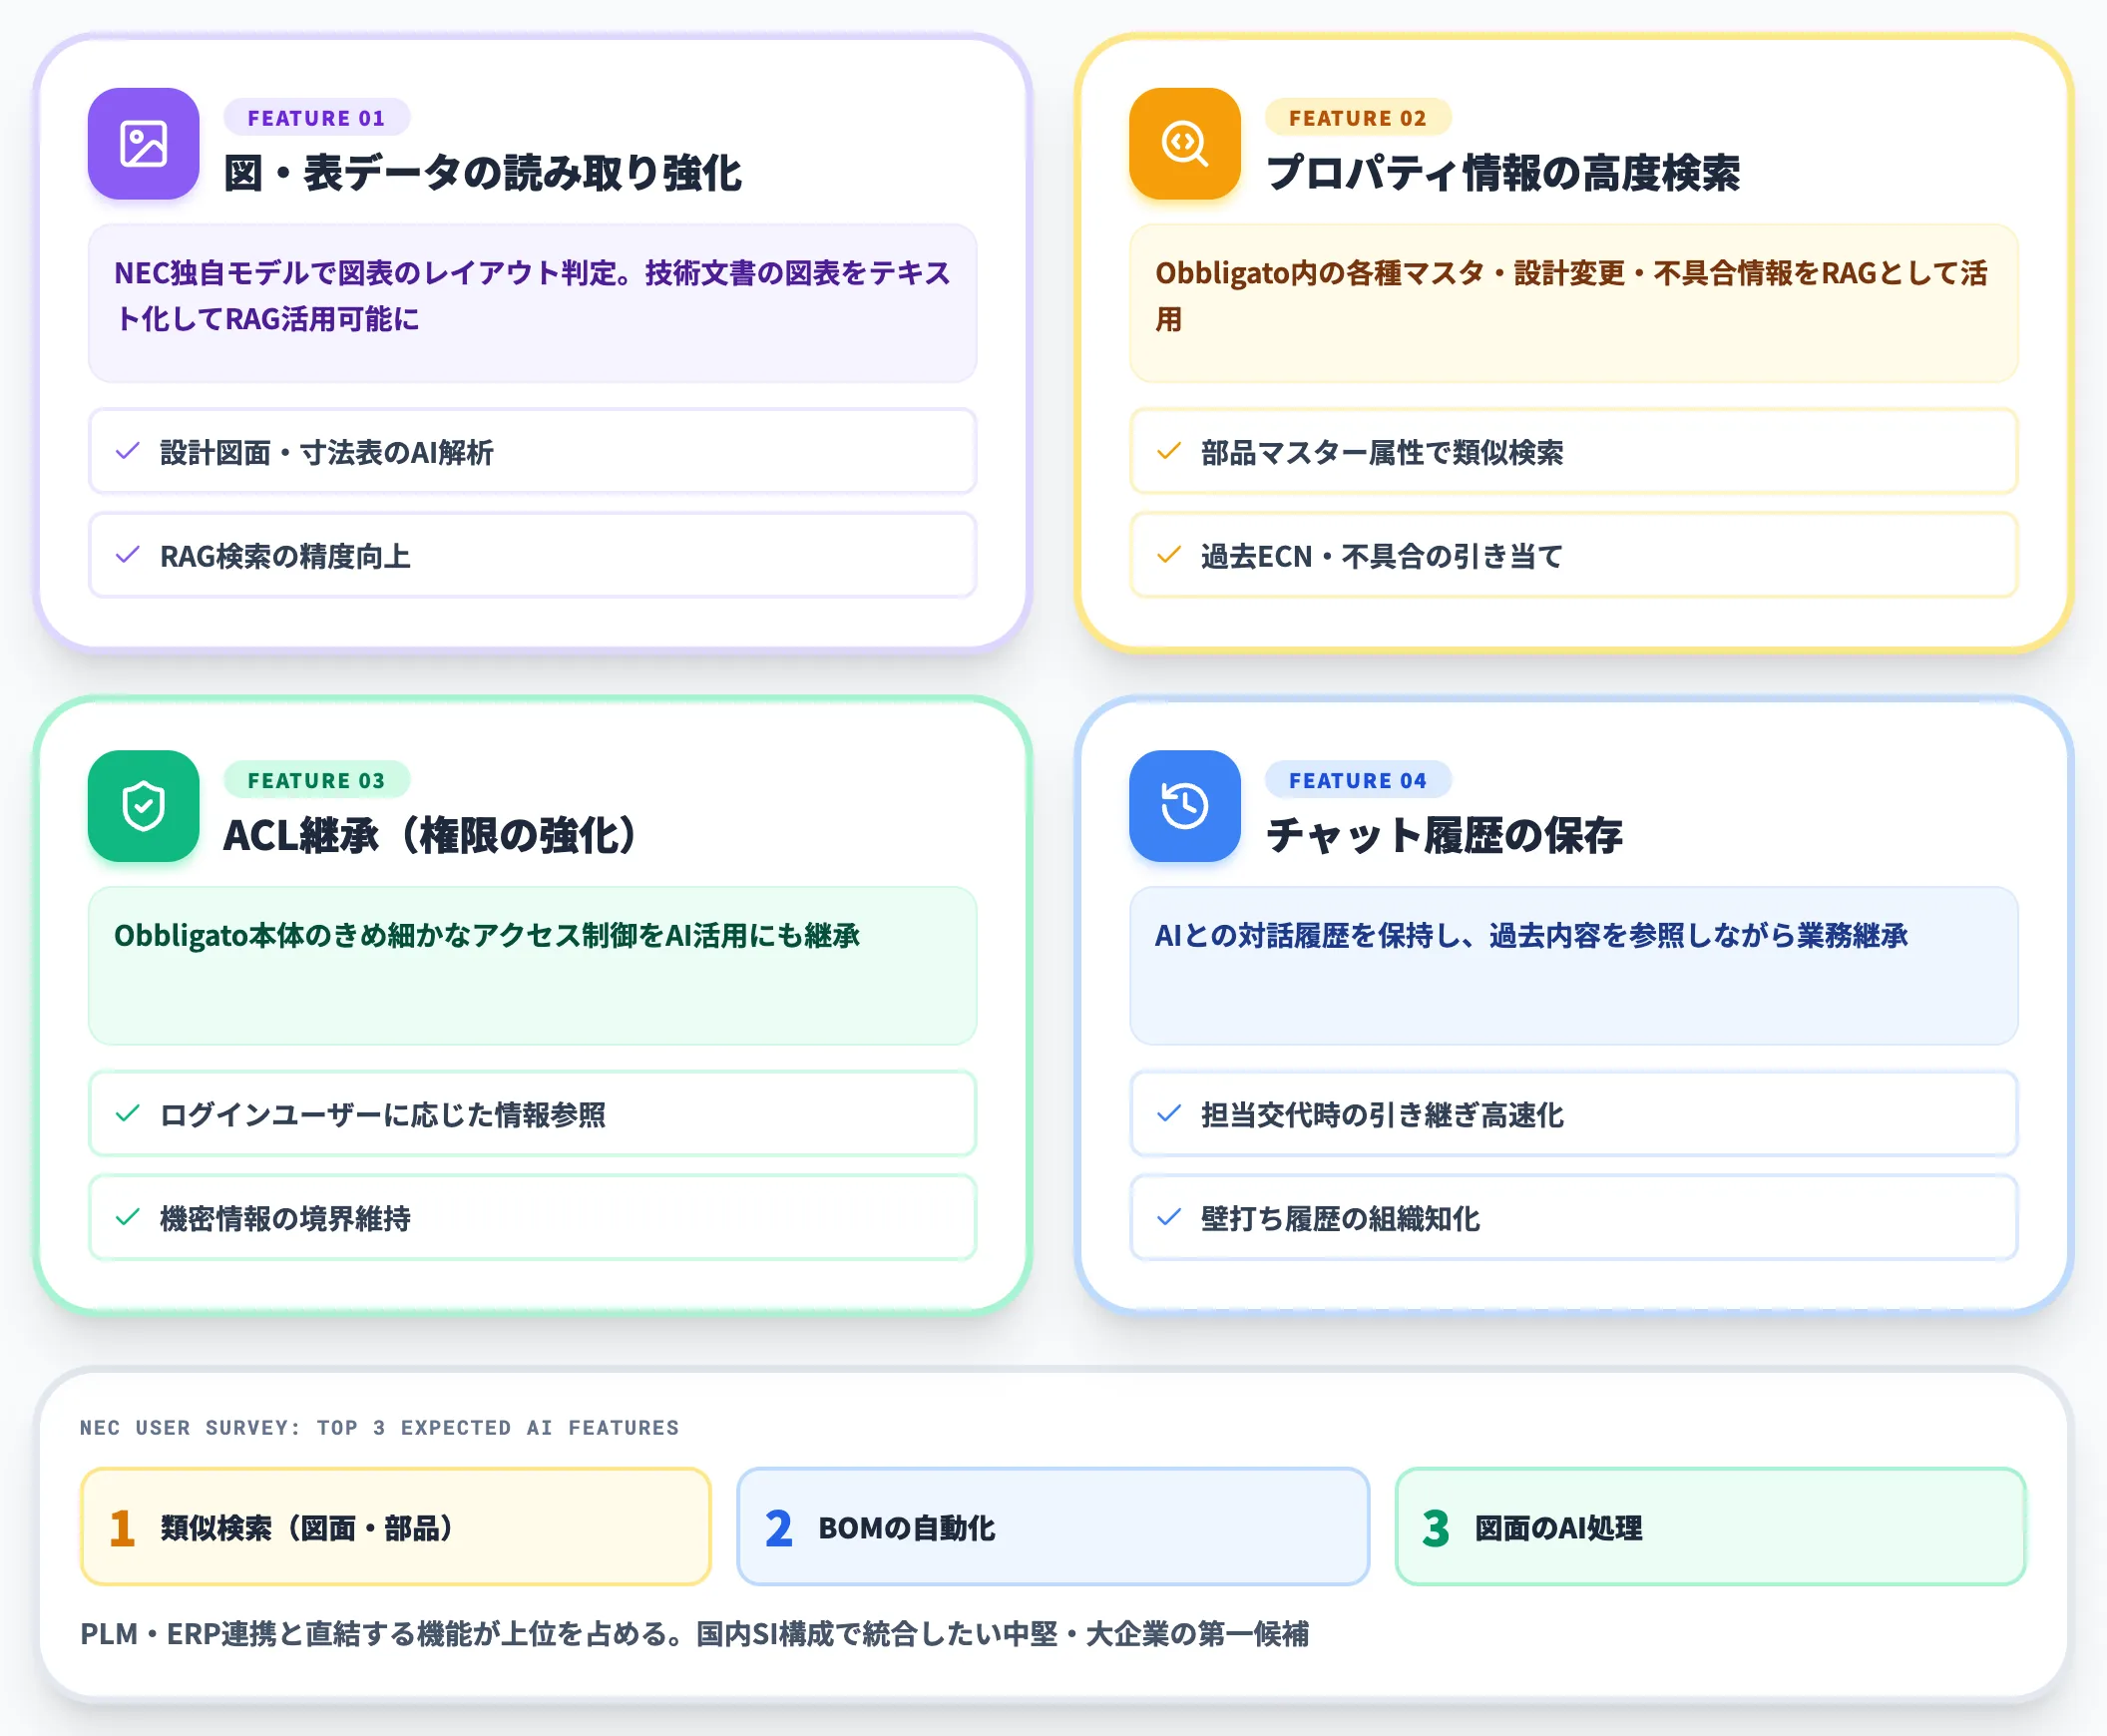Click the green number 3 rank badge
Viewport: 2107px width, 1736px height.
coord(1436,1528)
